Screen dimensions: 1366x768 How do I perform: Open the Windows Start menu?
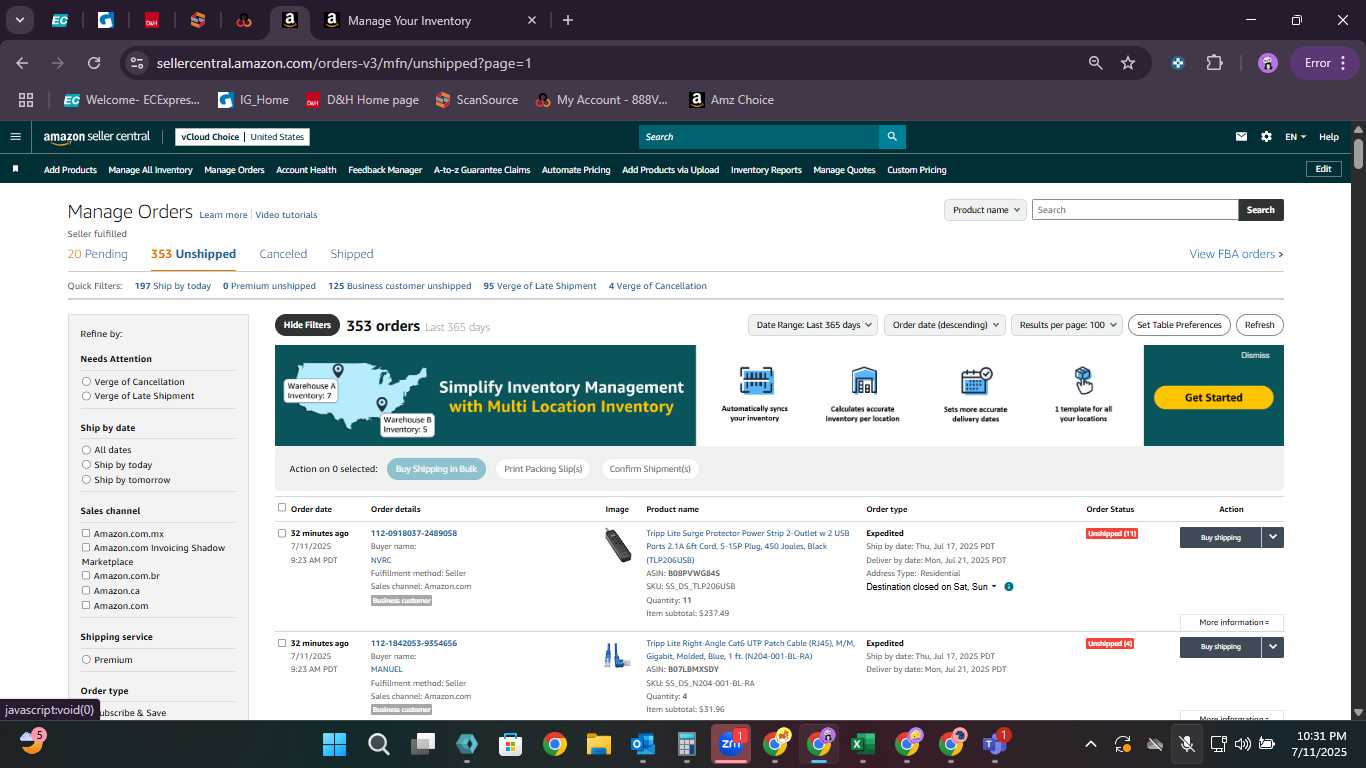pos(335,744)
